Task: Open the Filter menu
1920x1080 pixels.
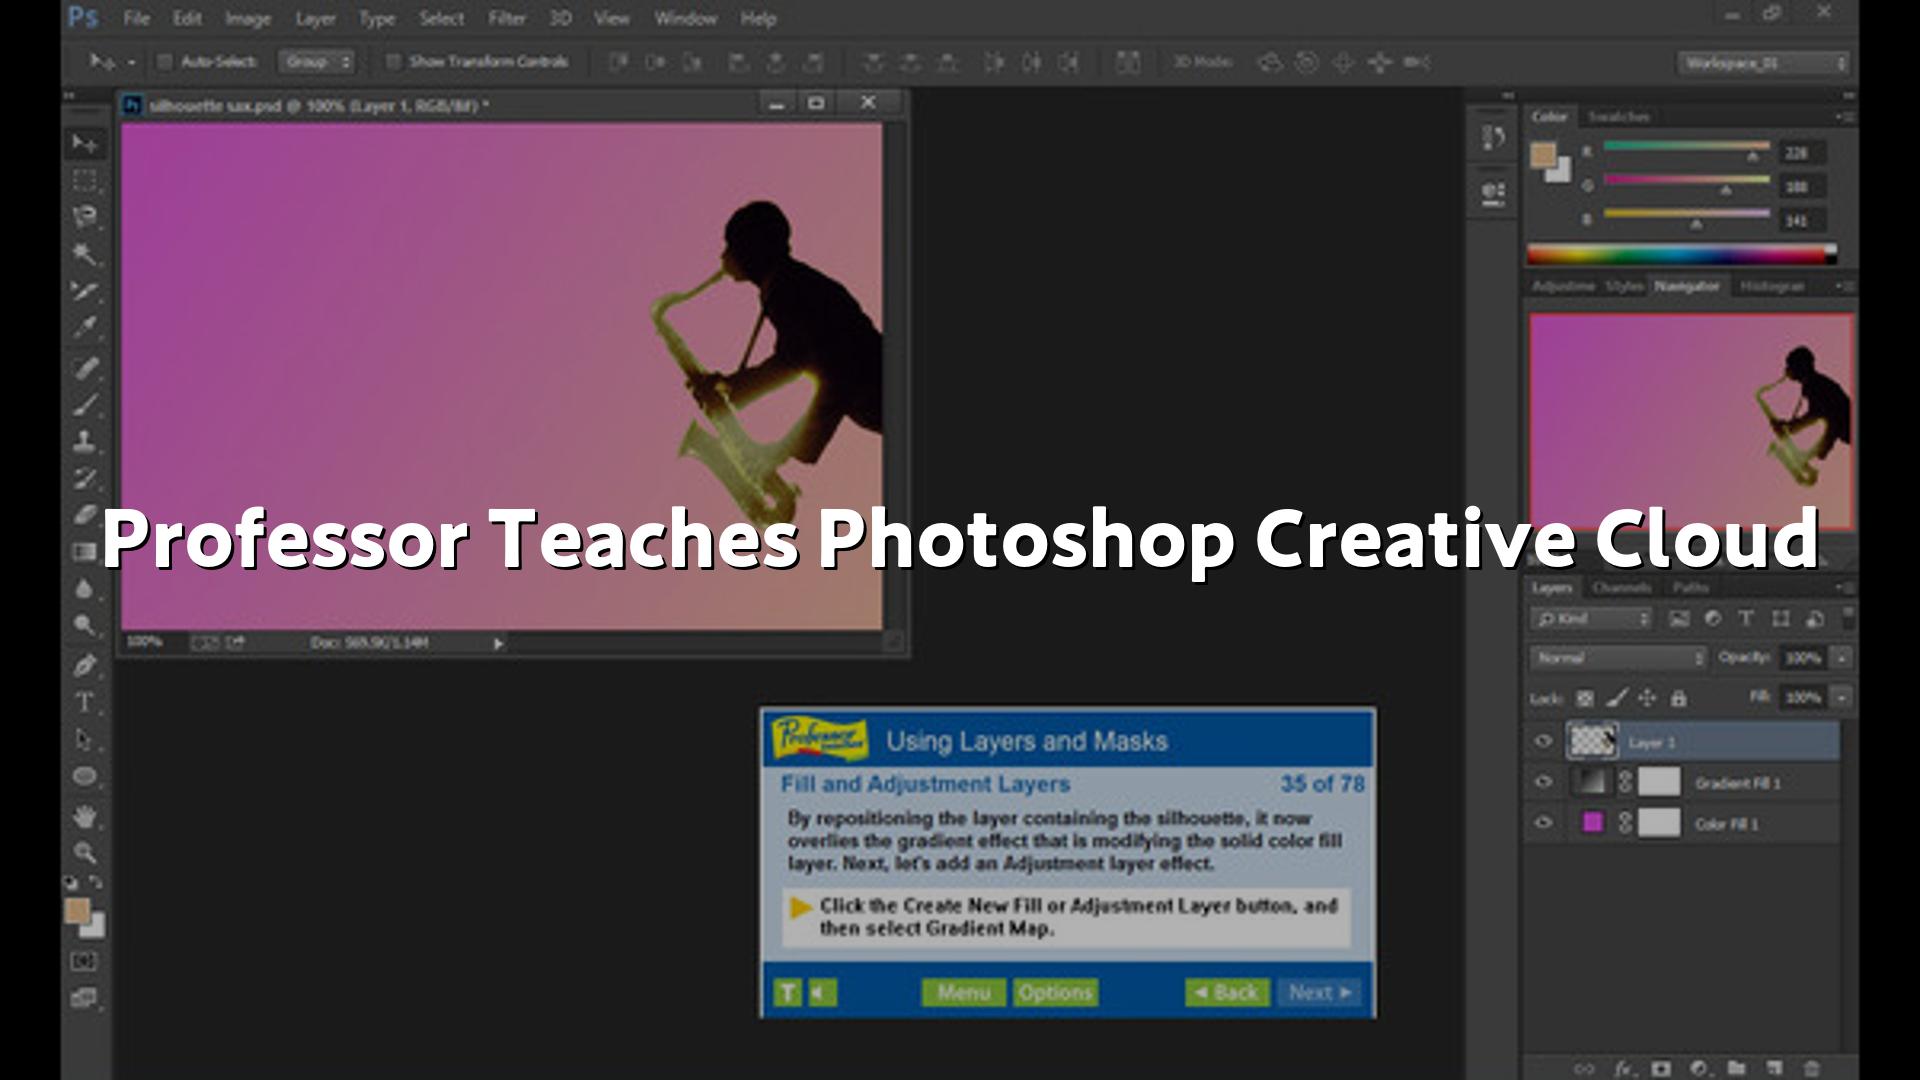Action: pyautogui.click(x=506, y=18)
